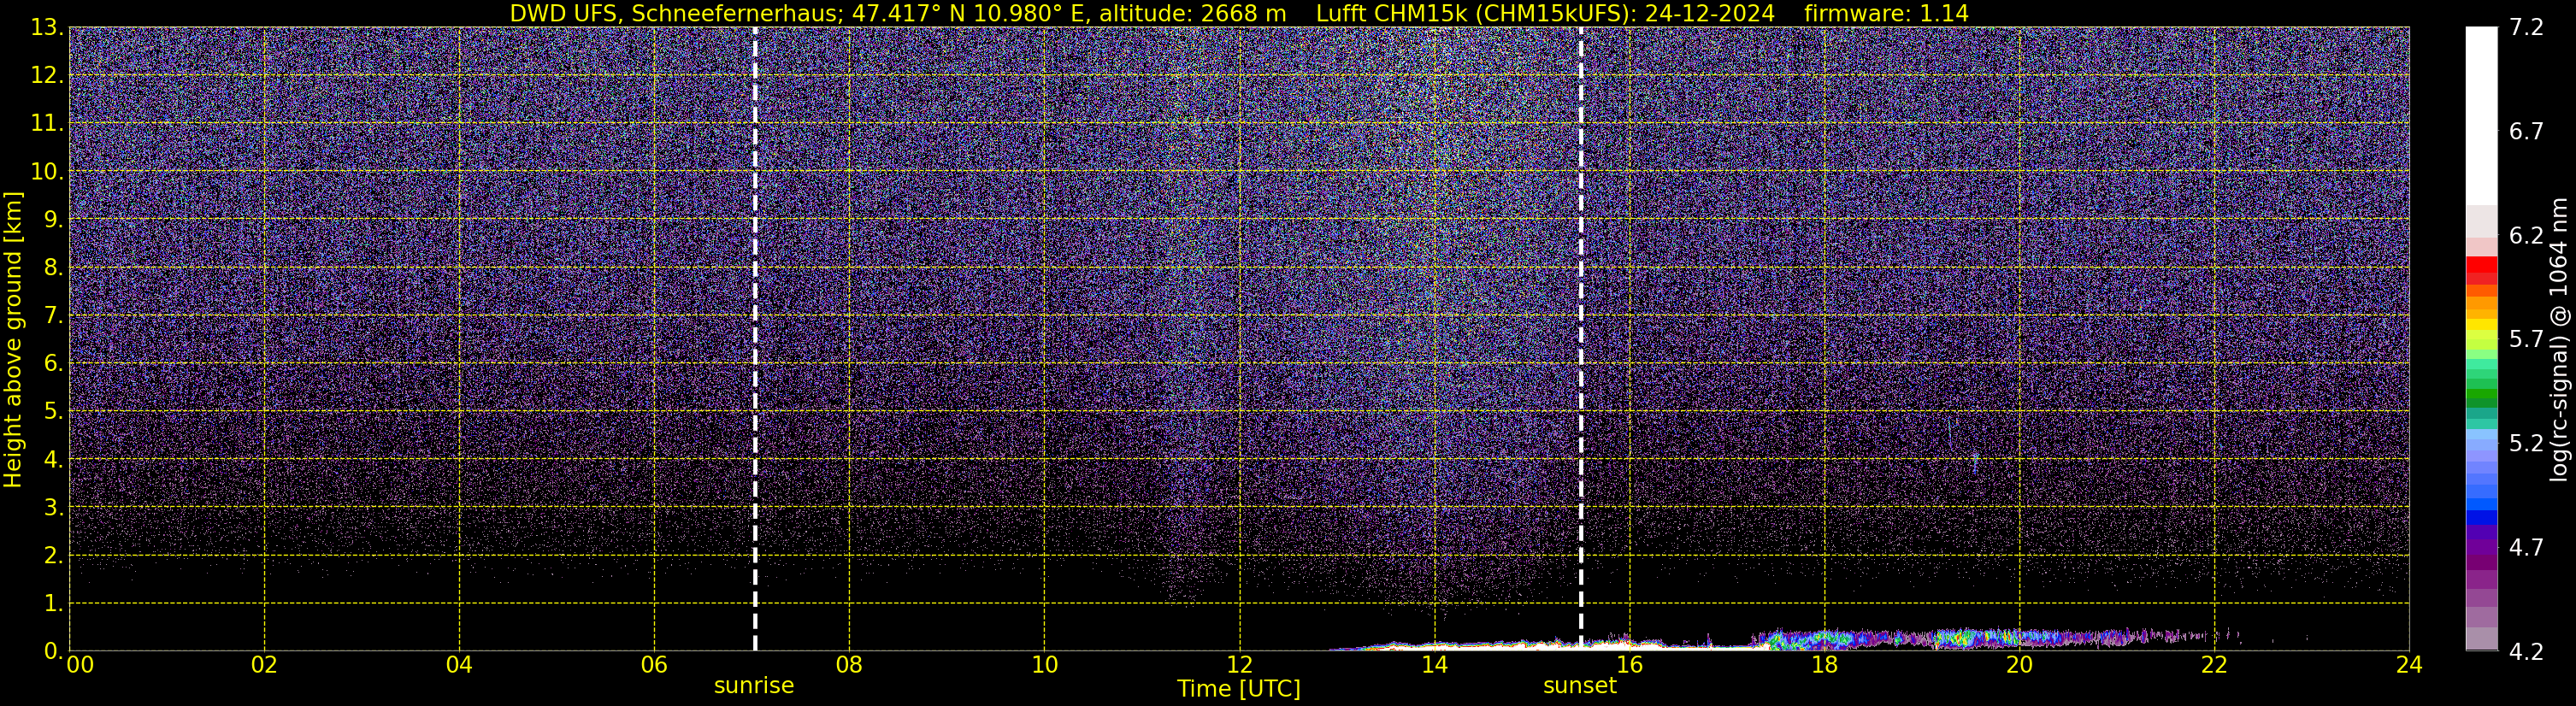Click the 7.2 value on the colorbar scale
The width and height of the screenshot is (2576, 706).
click(x=2526, y=27)
